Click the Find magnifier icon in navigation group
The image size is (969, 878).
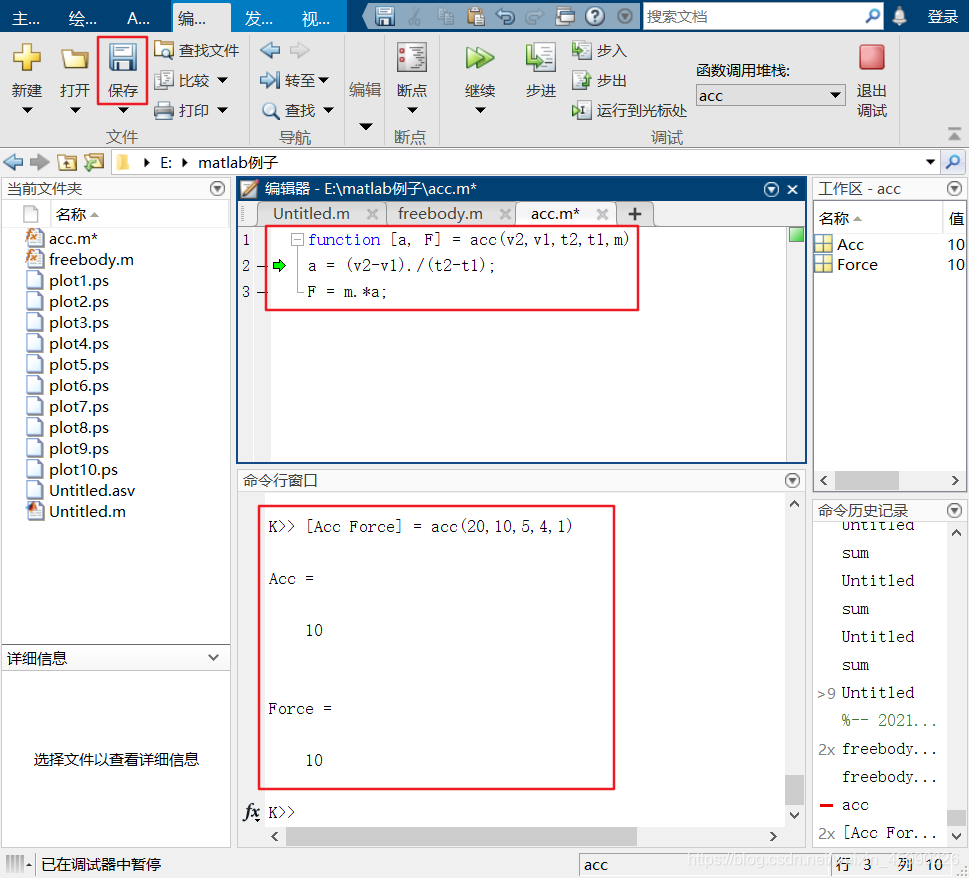271,111
